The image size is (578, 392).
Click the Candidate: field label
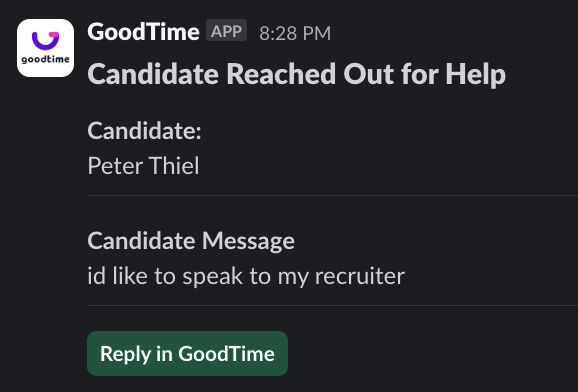(x=144, y=131)
